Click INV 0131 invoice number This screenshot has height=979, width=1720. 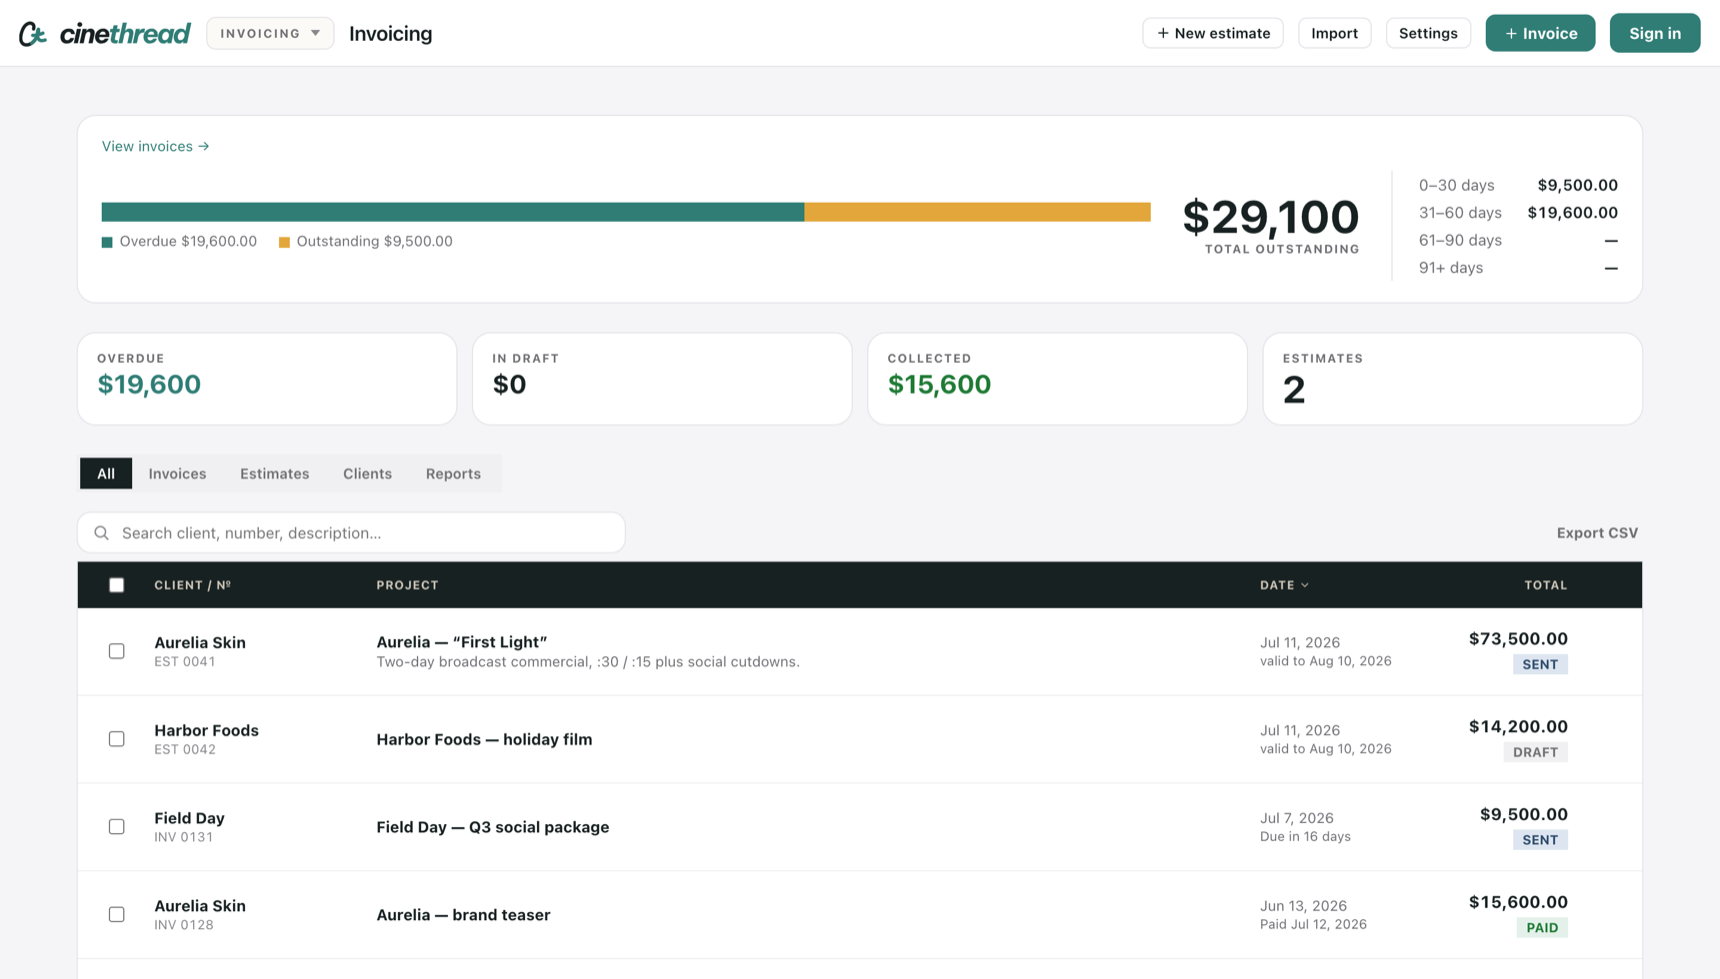[183, 838]
